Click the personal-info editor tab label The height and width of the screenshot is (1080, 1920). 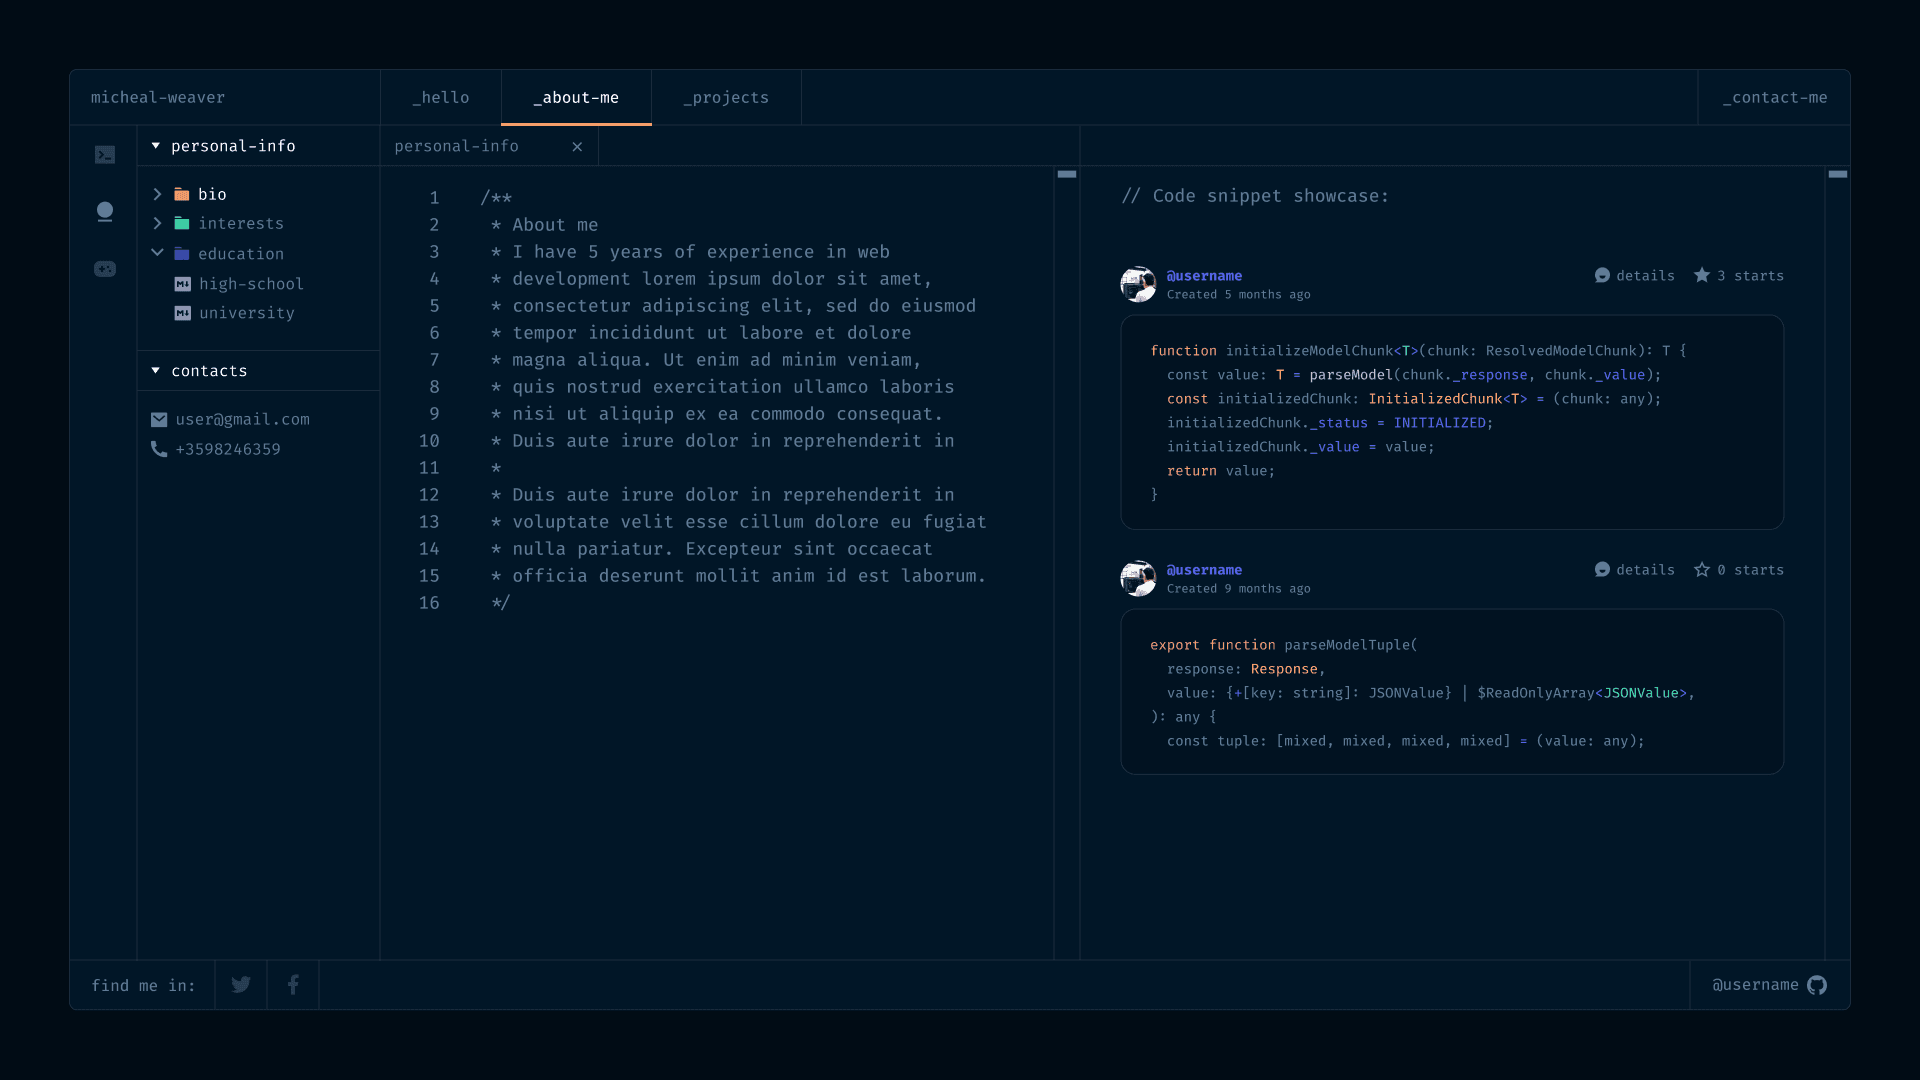click(x=457, y=147)
